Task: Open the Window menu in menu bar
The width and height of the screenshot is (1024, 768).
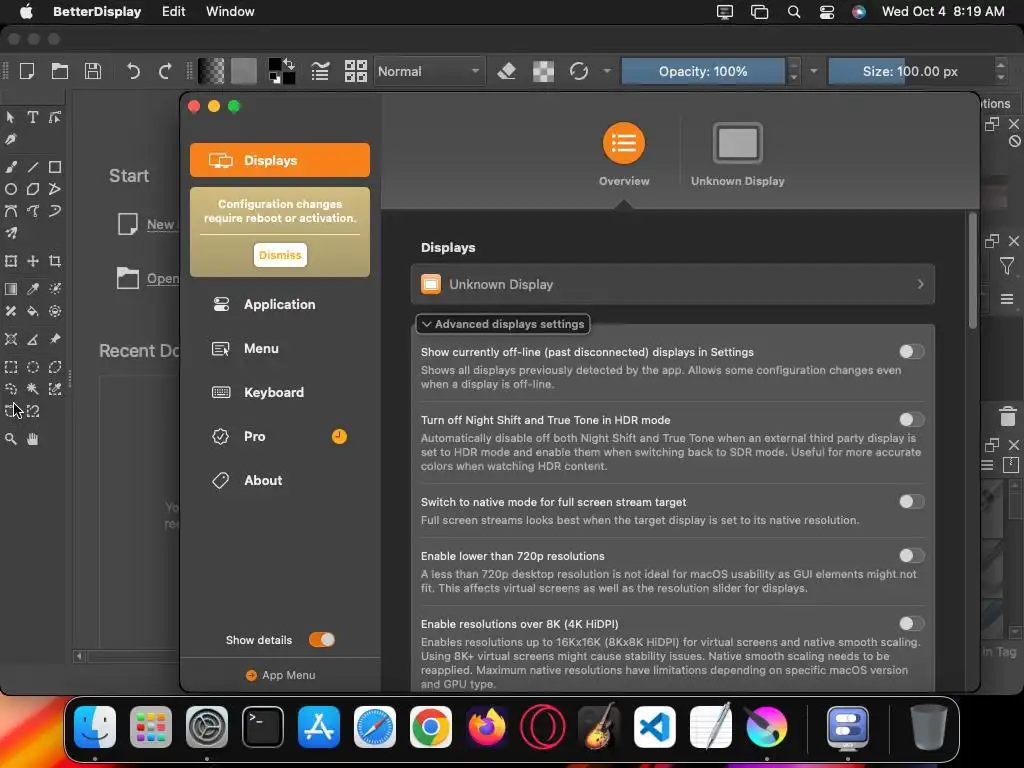Action: pyautogui.click(x=230, y=12)
